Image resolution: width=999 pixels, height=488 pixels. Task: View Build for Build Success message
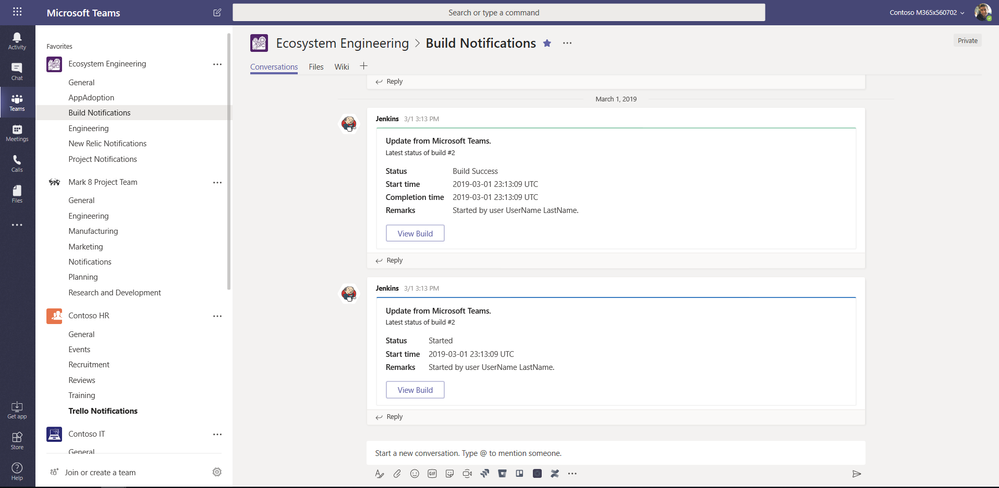[415, 233]
